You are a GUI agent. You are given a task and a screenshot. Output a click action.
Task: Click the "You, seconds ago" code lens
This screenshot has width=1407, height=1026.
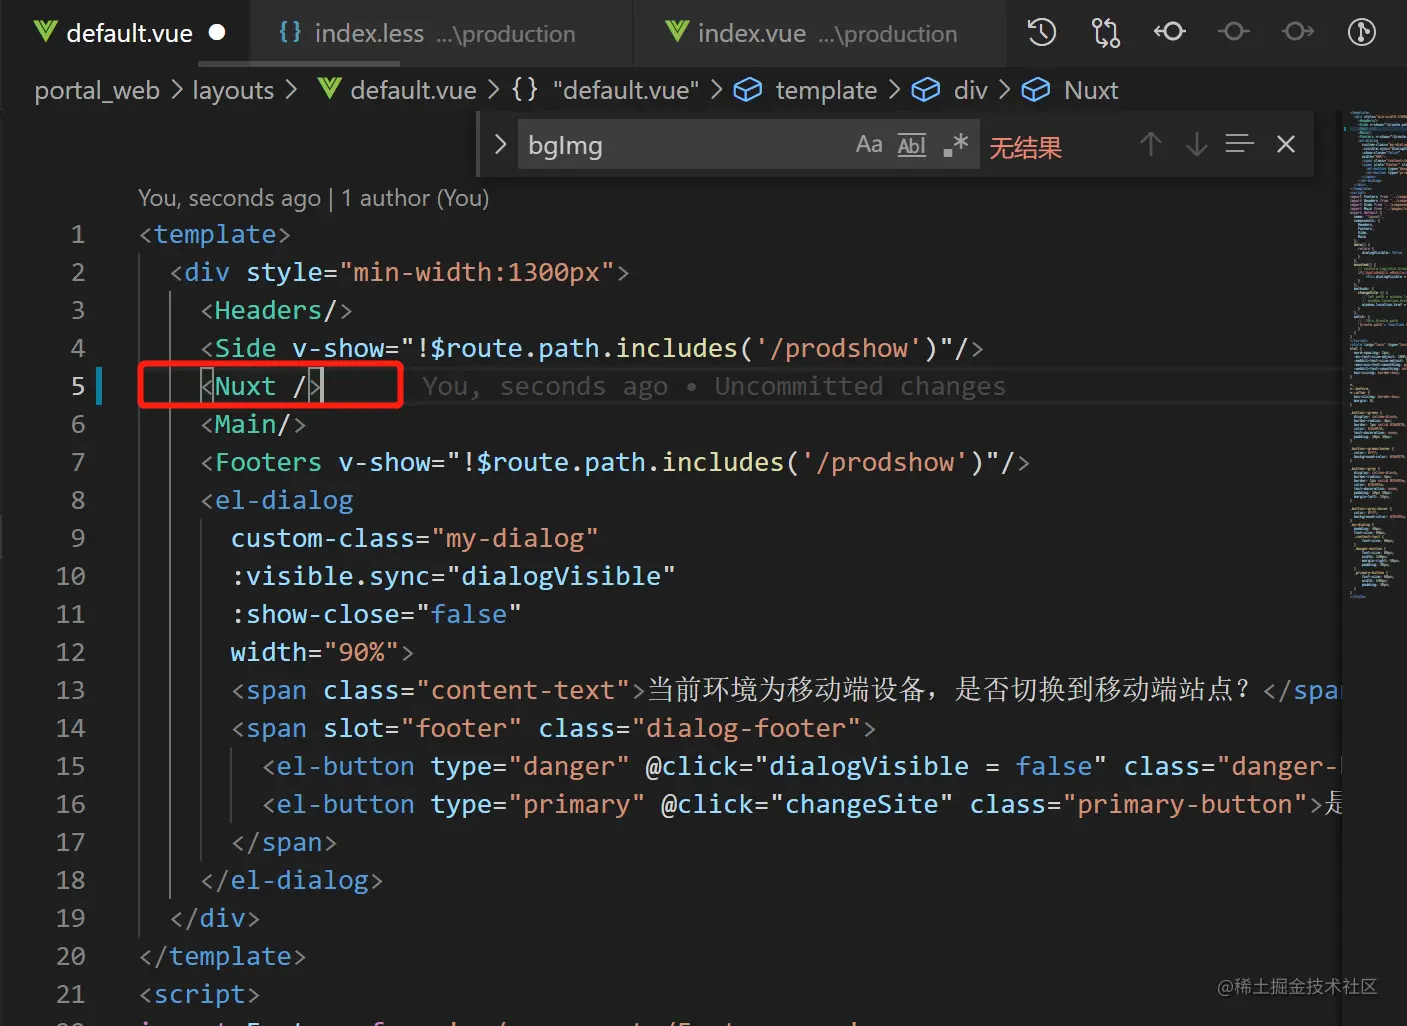230,198
